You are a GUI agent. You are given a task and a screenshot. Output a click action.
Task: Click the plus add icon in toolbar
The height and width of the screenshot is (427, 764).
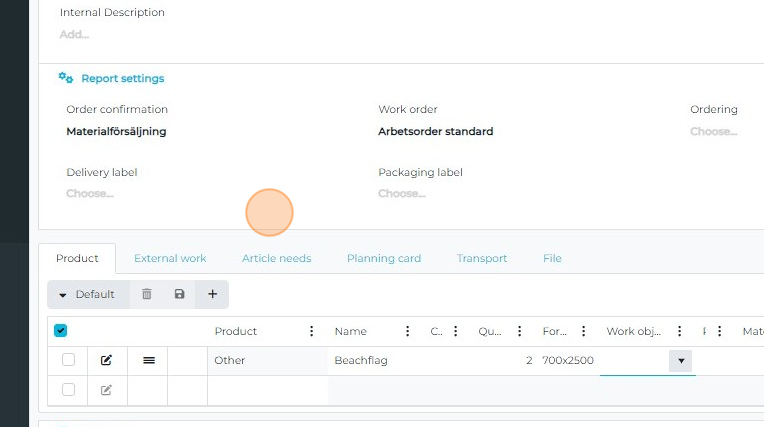point(212,294)
